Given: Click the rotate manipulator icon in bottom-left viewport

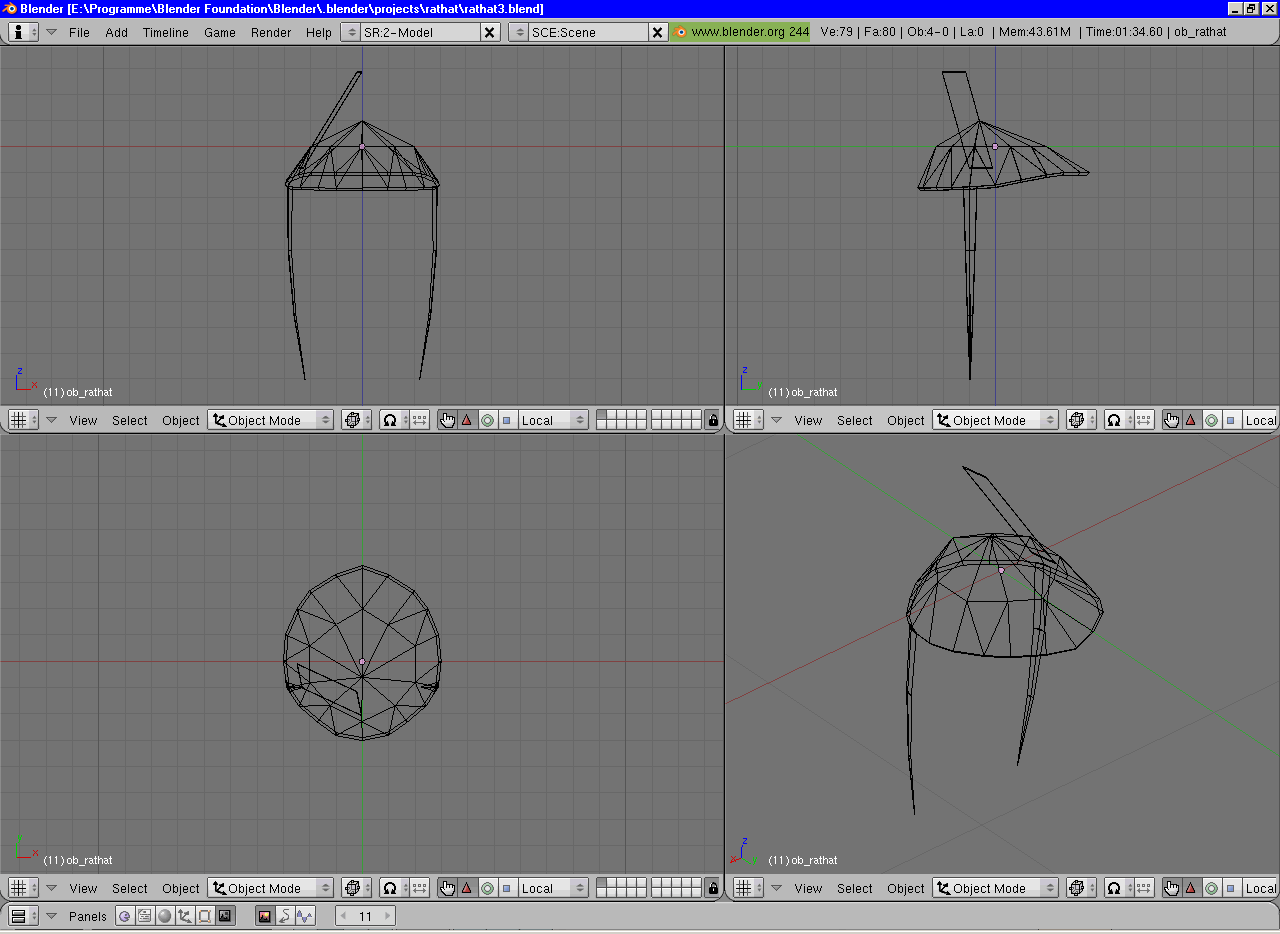Looking at the screenshot, I should click(487, 888).
